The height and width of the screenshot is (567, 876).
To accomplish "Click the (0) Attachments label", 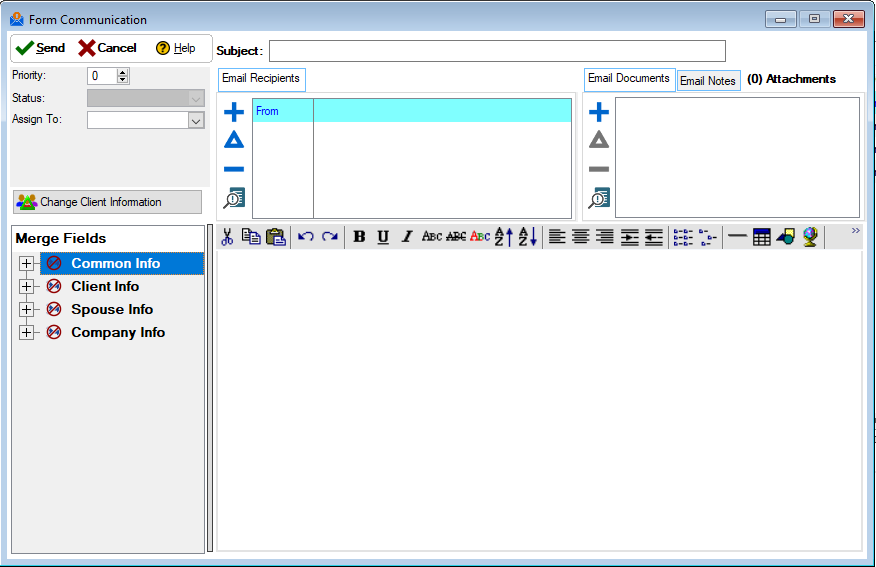I will 791,79.
